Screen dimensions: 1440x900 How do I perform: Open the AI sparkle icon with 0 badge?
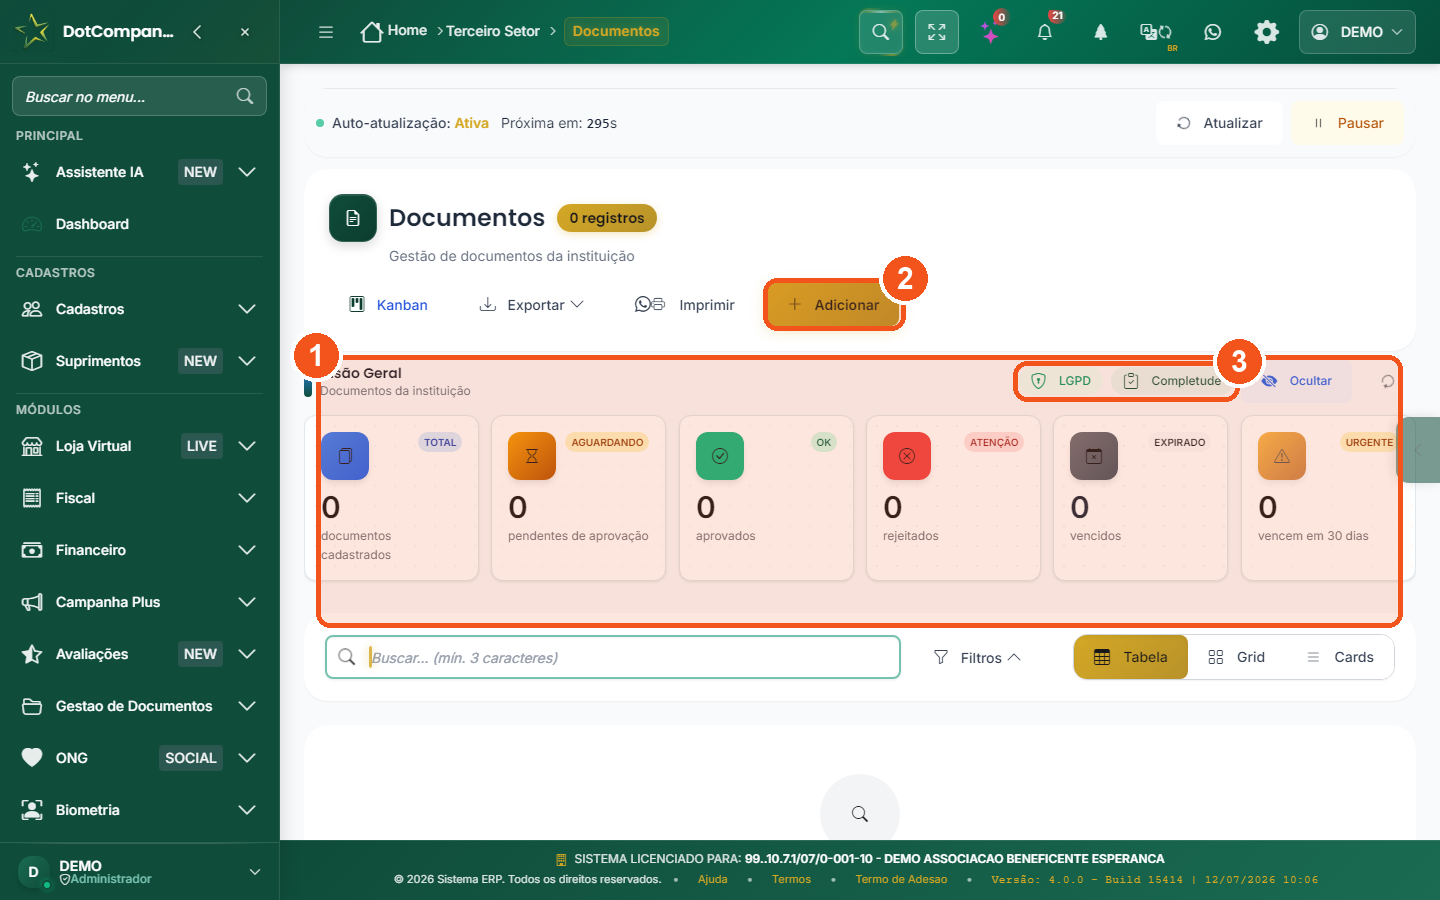pyautogui.click(x=990, y=32)
